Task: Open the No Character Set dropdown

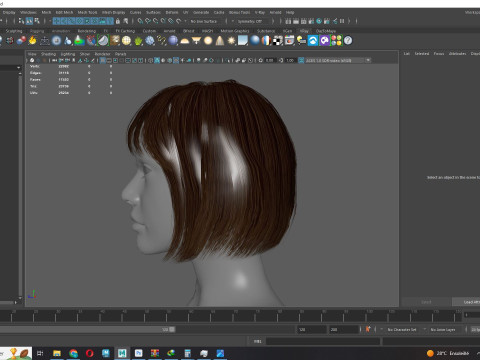Action: click(x=402, y=329)
